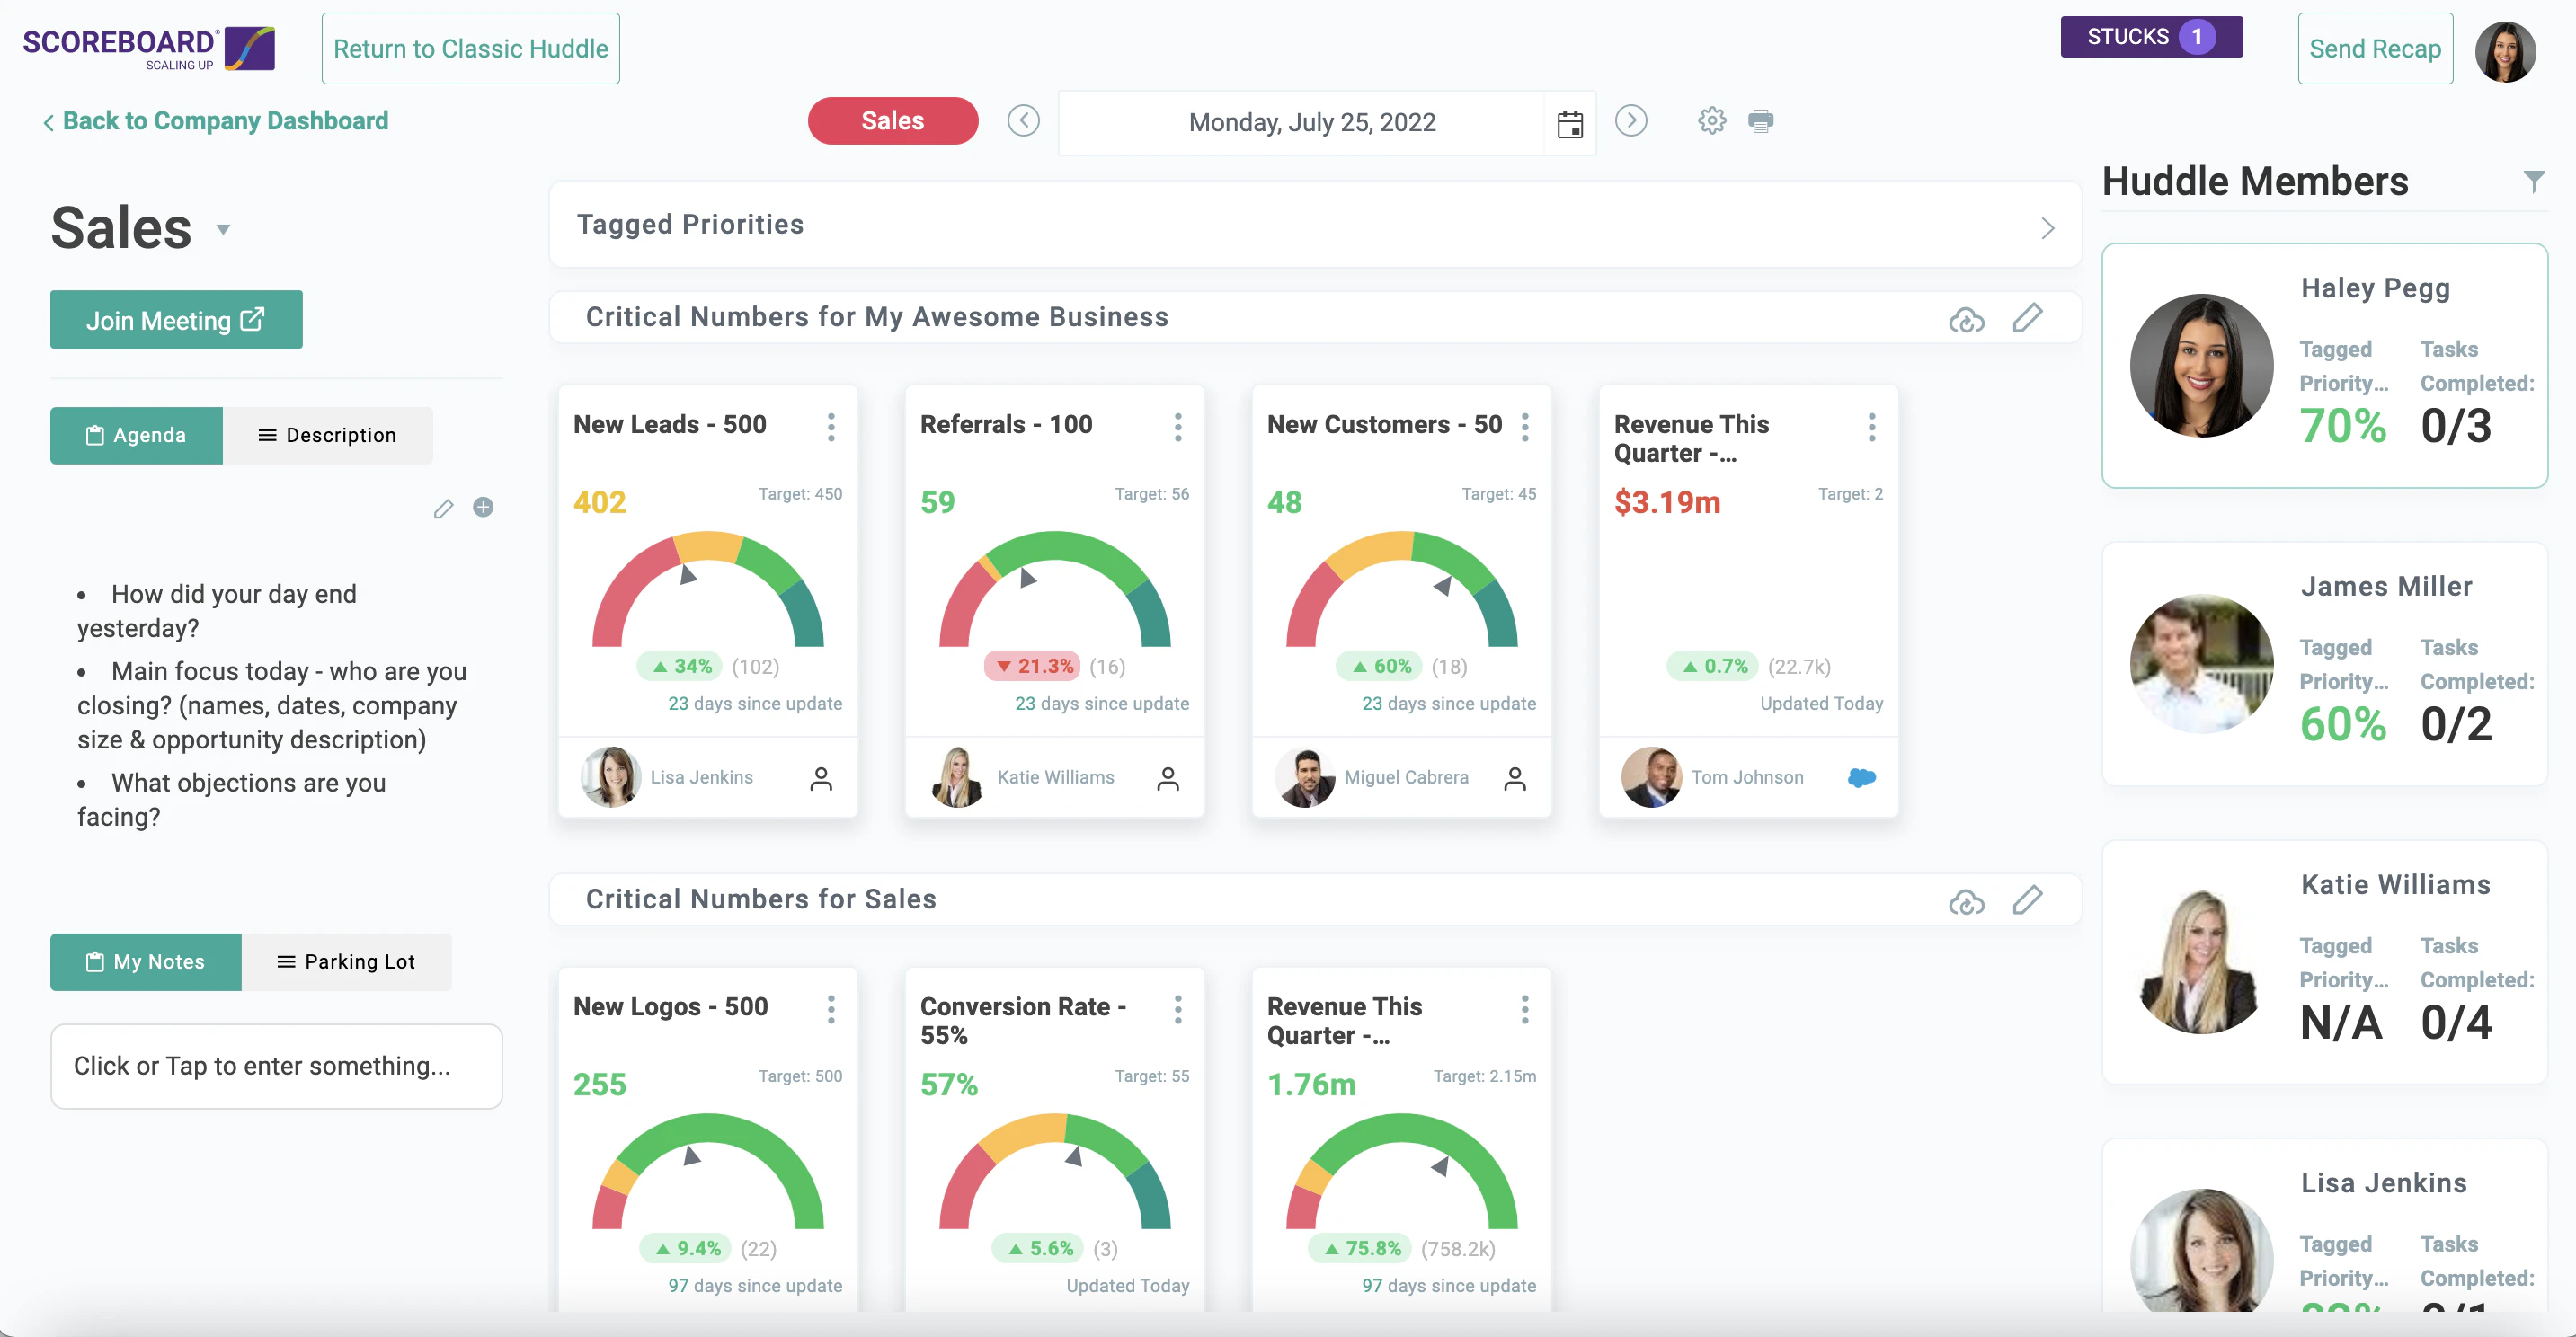Click cloud sync icon on Critical Numbers for Sales
Screen dimensions: 2576x1337
click(x=1966, y=901)
